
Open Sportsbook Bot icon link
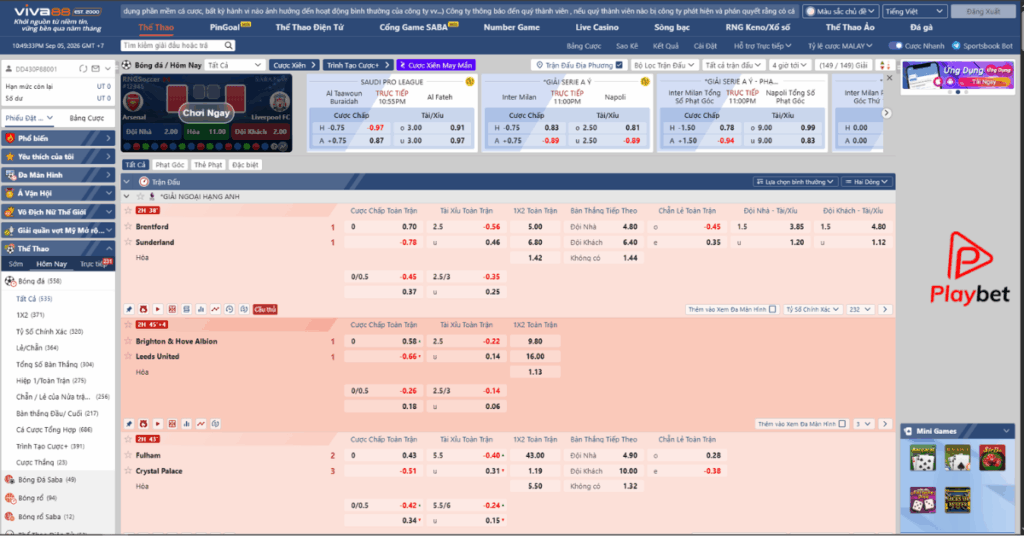click(956, 46)
